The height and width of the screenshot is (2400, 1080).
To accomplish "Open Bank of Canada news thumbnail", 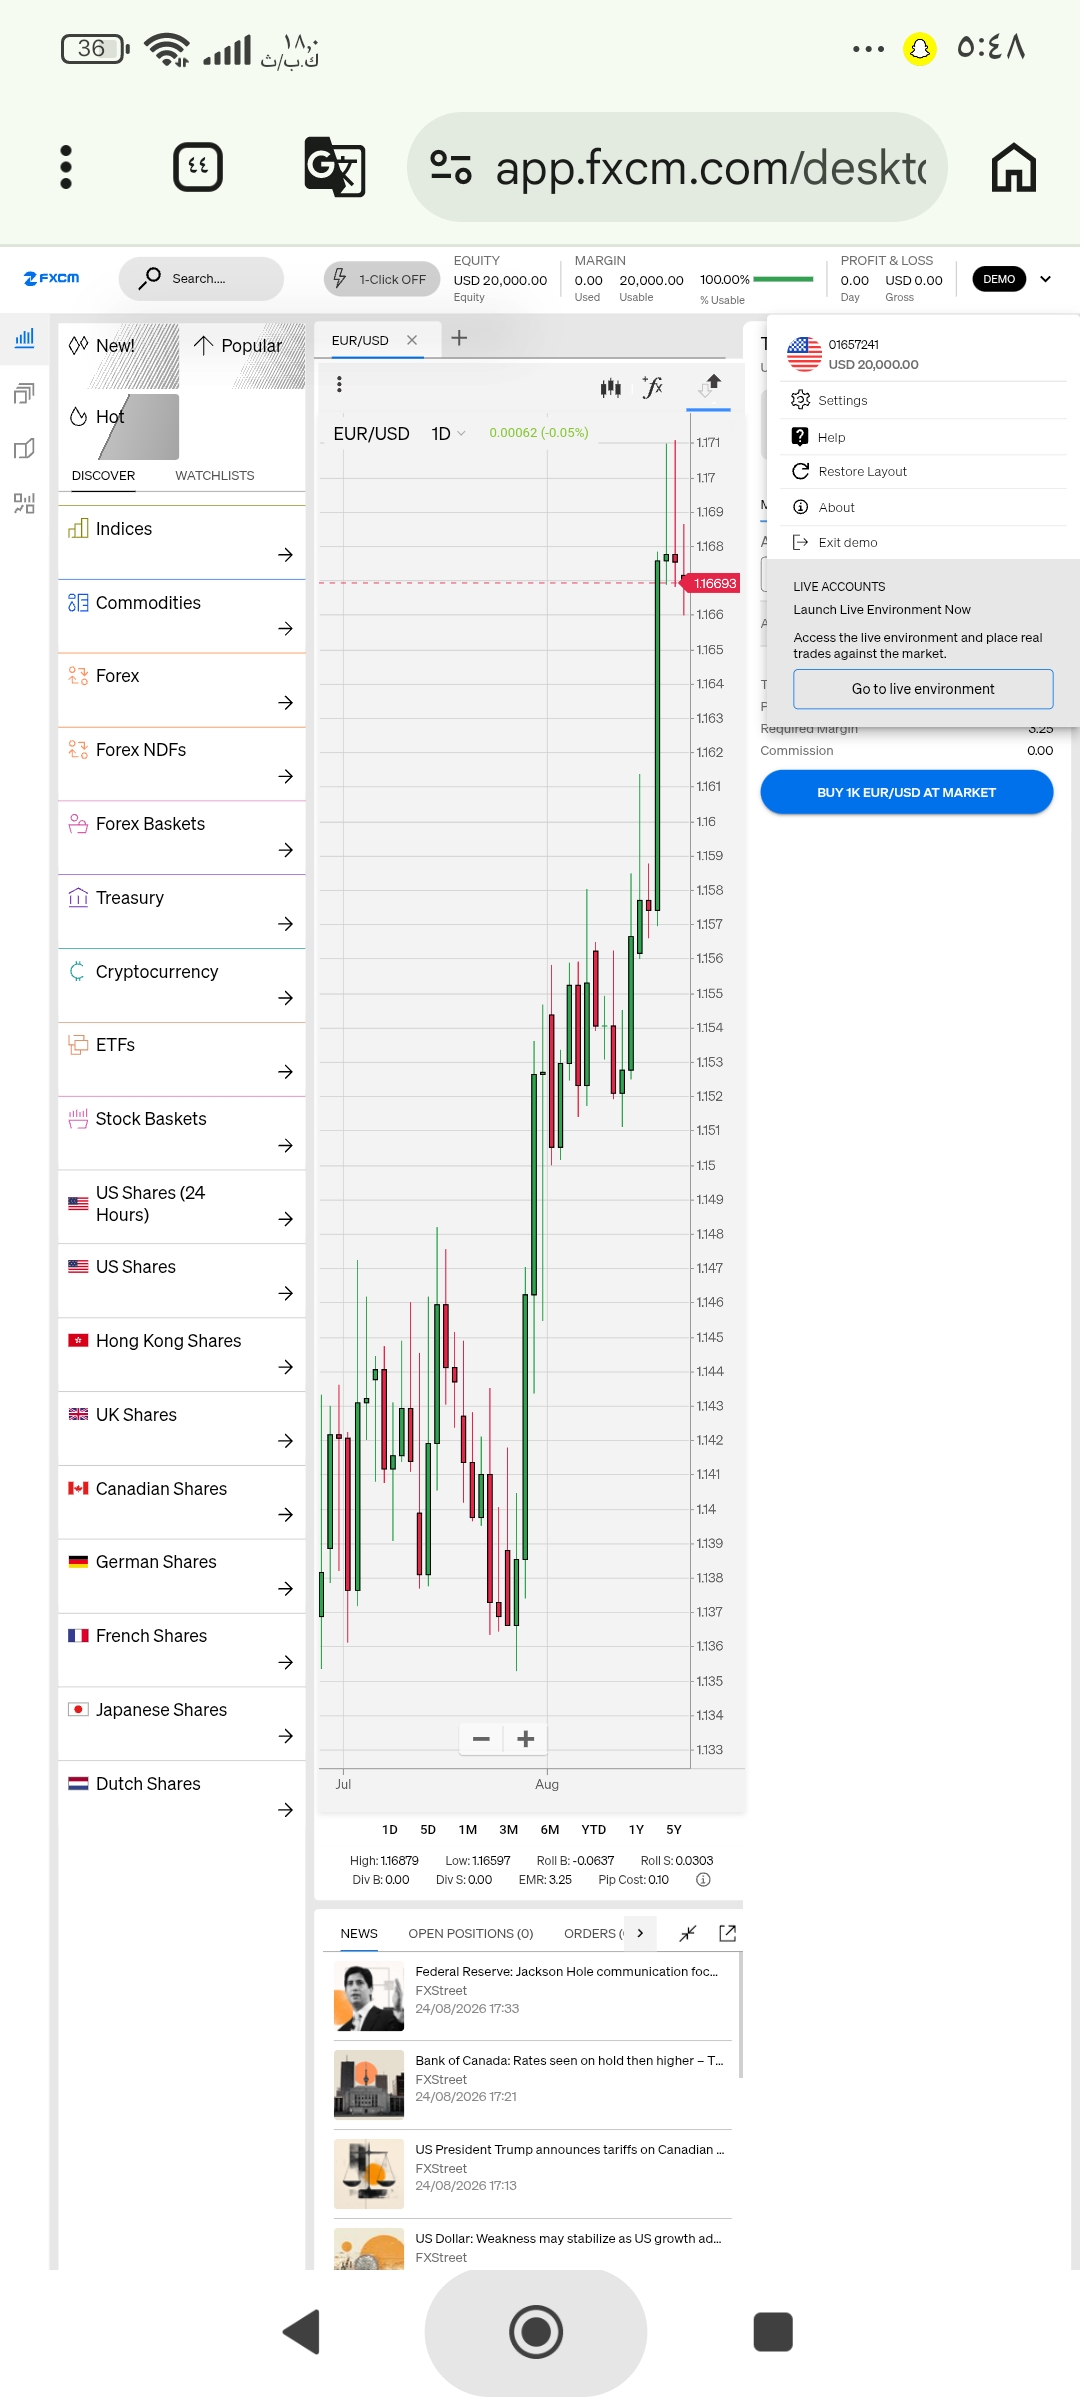I will pos(369,2085).
